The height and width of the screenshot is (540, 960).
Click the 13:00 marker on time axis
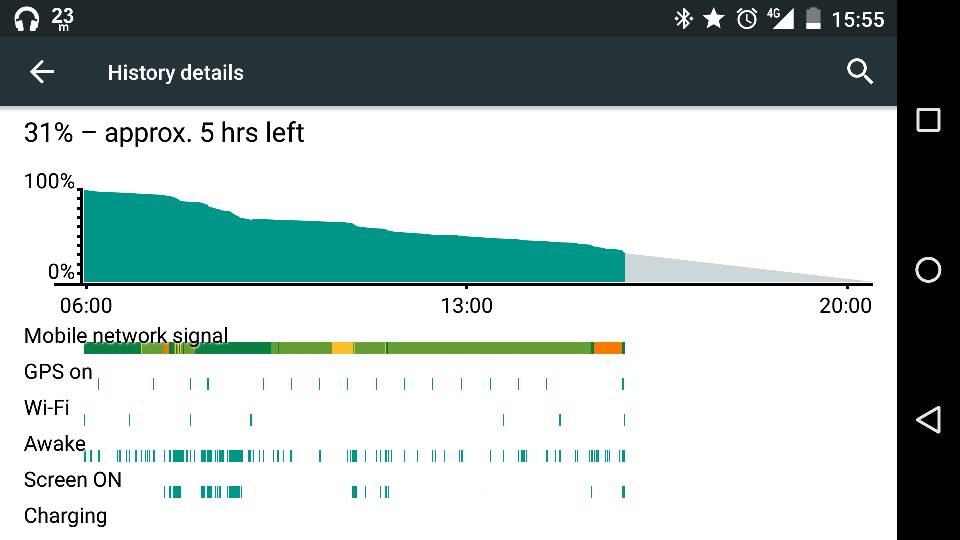467,306
